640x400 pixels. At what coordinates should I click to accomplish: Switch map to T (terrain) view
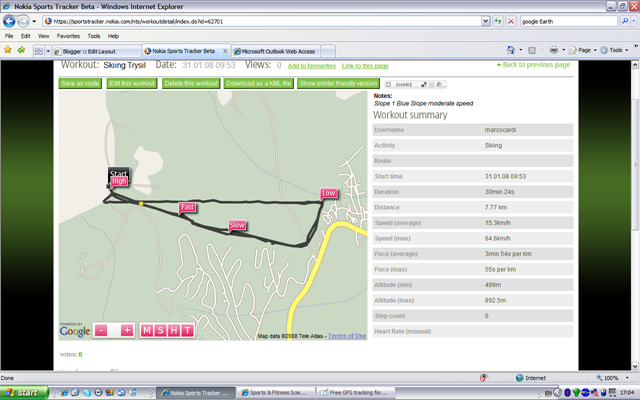click(187, 330)
